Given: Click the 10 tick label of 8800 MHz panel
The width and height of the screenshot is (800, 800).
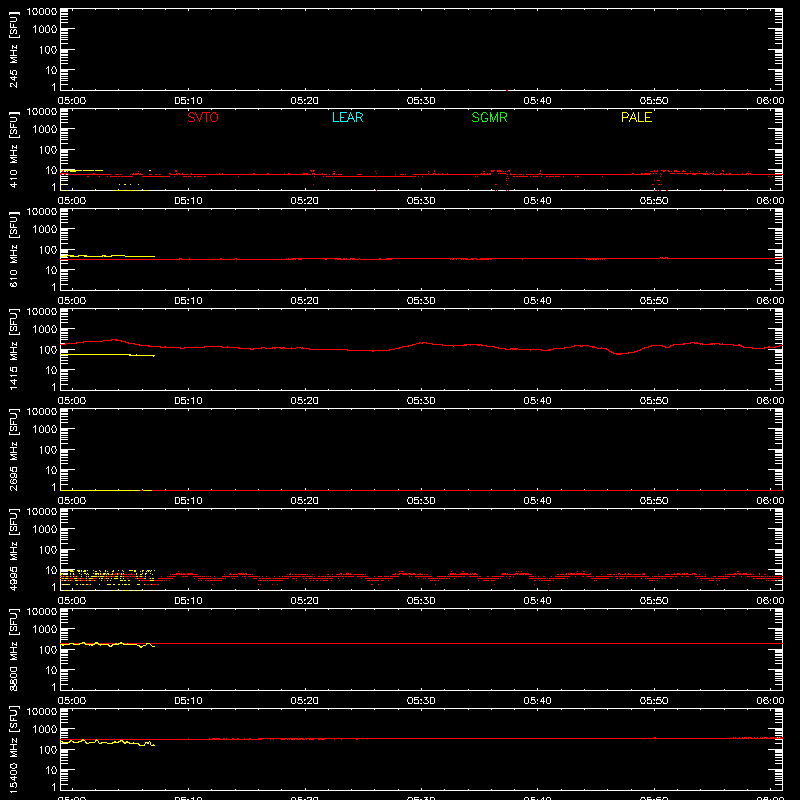Looking at the screenshot, I should [x=52, y=670].
